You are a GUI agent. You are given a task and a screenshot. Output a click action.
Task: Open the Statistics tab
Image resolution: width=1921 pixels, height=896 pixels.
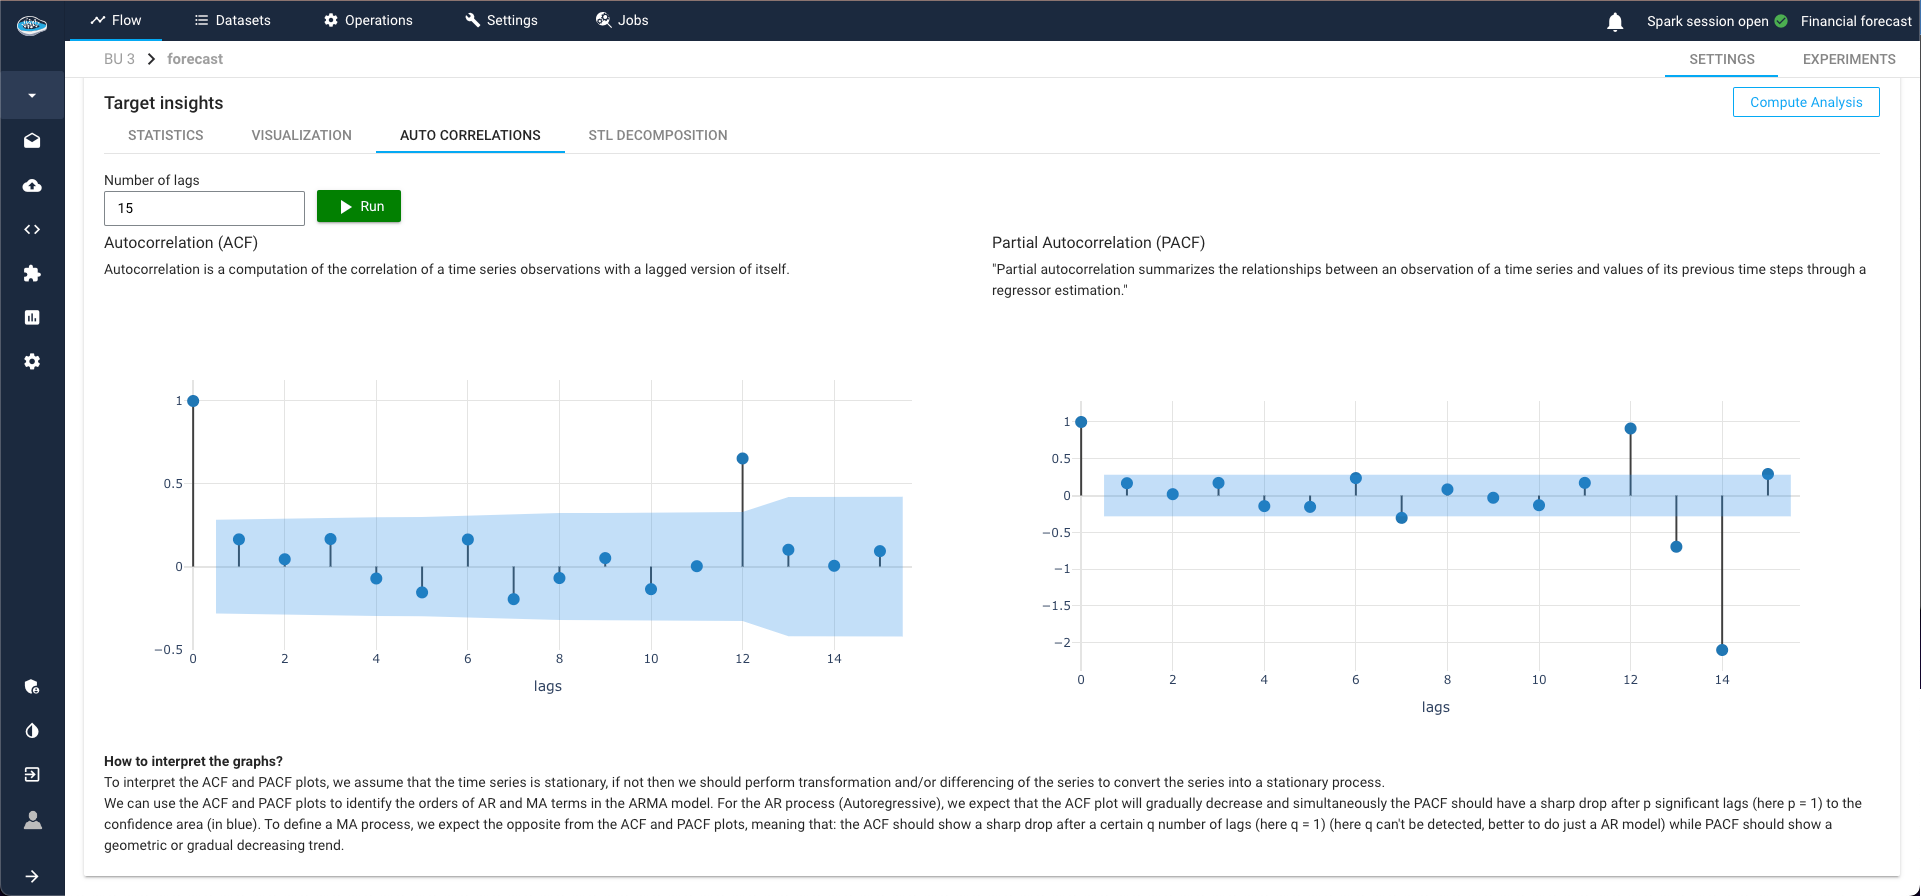point(166,135)
